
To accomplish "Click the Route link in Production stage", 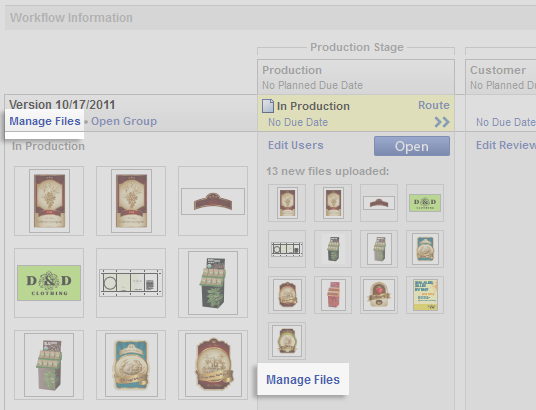I will pos(433,105).
